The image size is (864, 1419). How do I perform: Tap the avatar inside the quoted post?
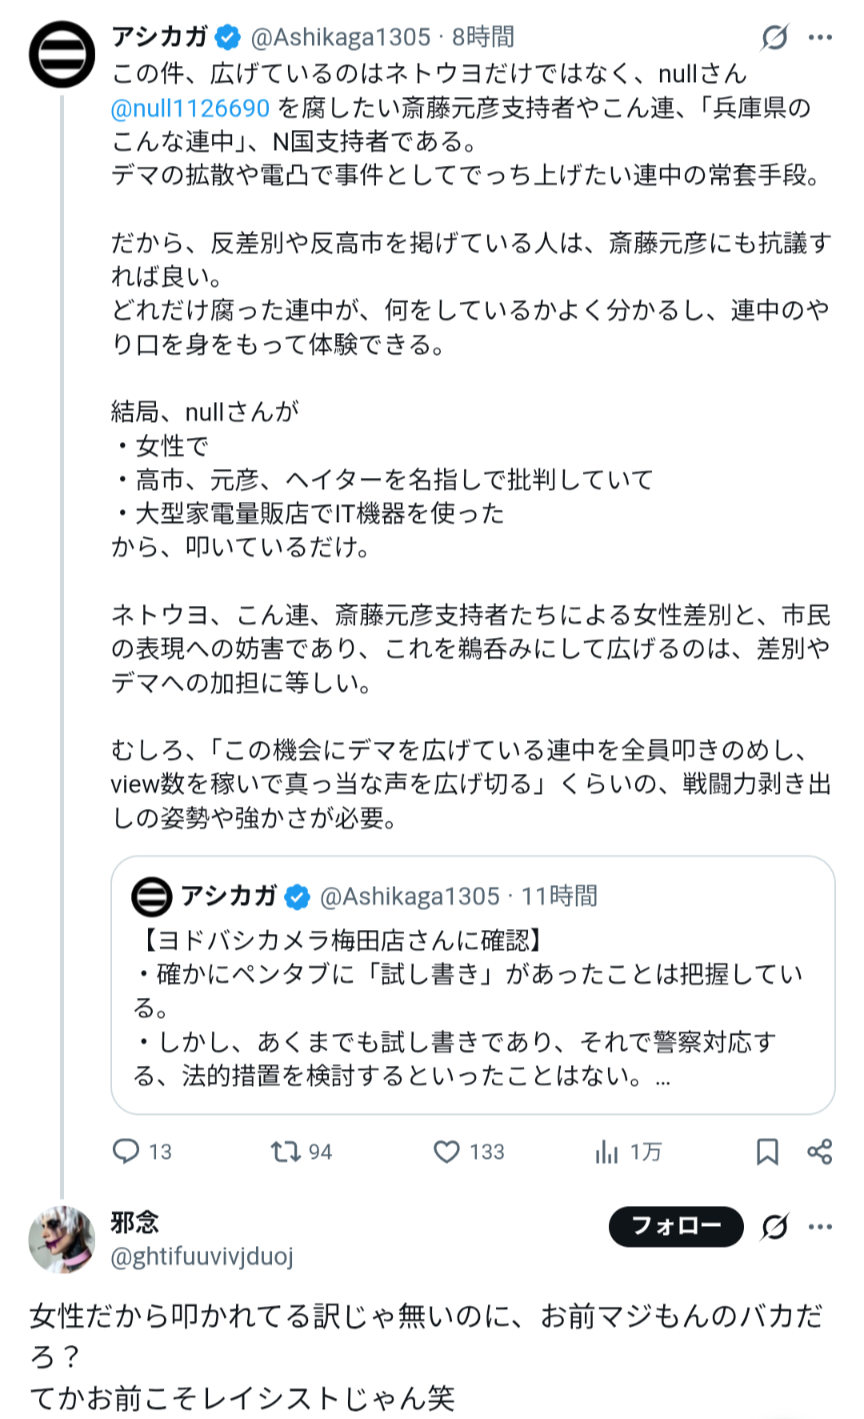point(152,896)
